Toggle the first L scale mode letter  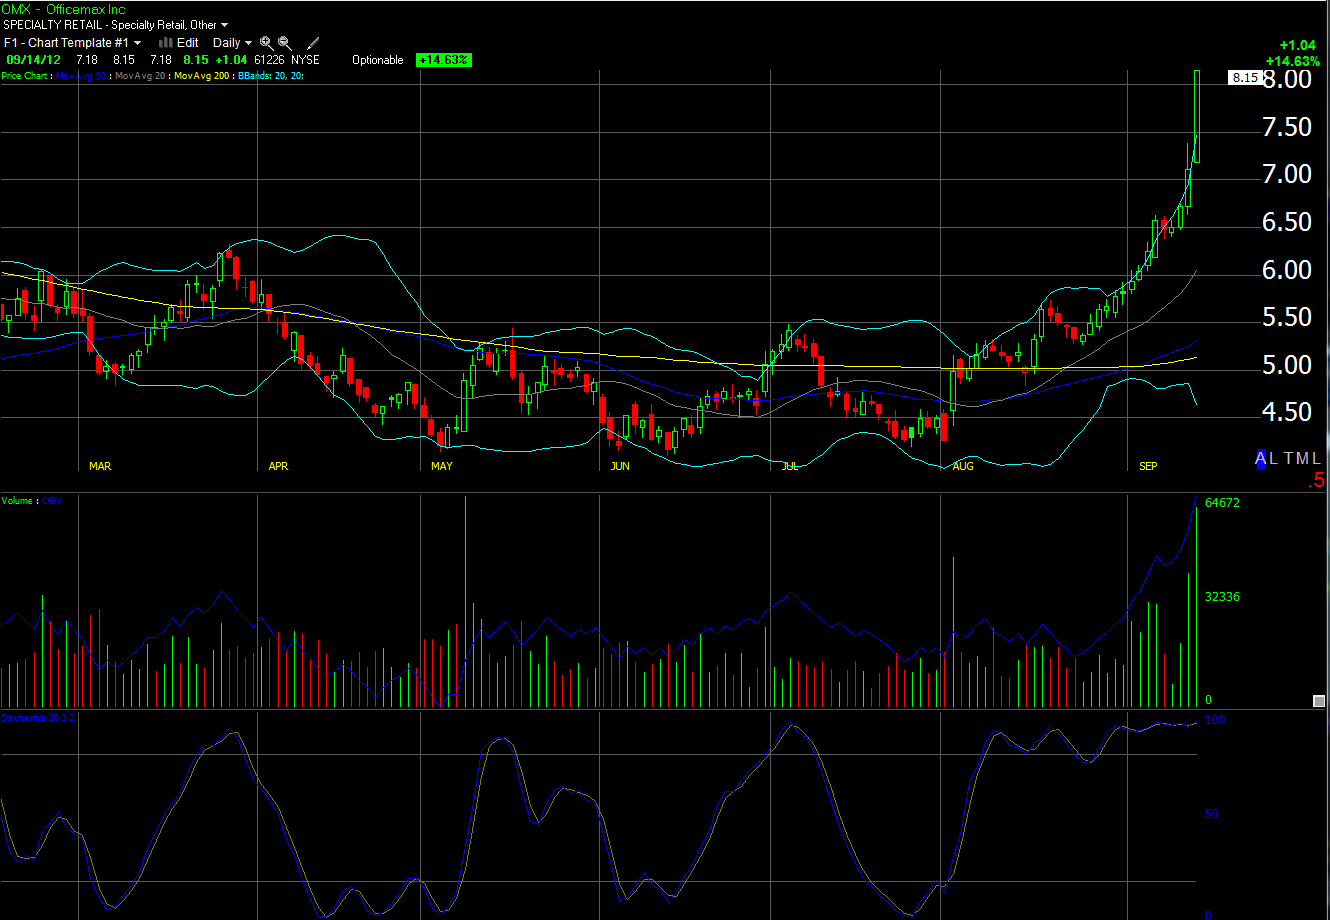click(x=1275, y=458)
